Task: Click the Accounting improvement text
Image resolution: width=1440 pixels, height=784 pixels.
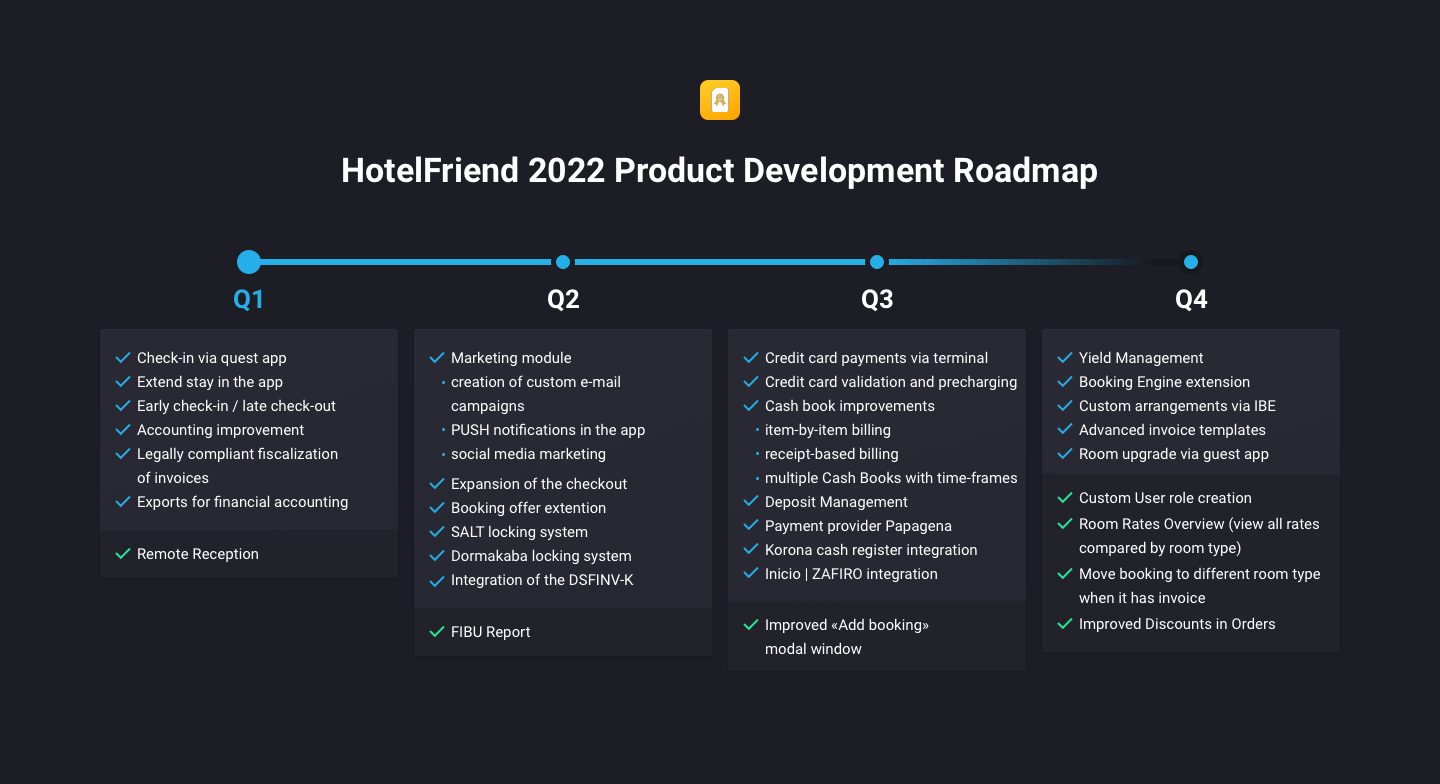Action: 221,430
